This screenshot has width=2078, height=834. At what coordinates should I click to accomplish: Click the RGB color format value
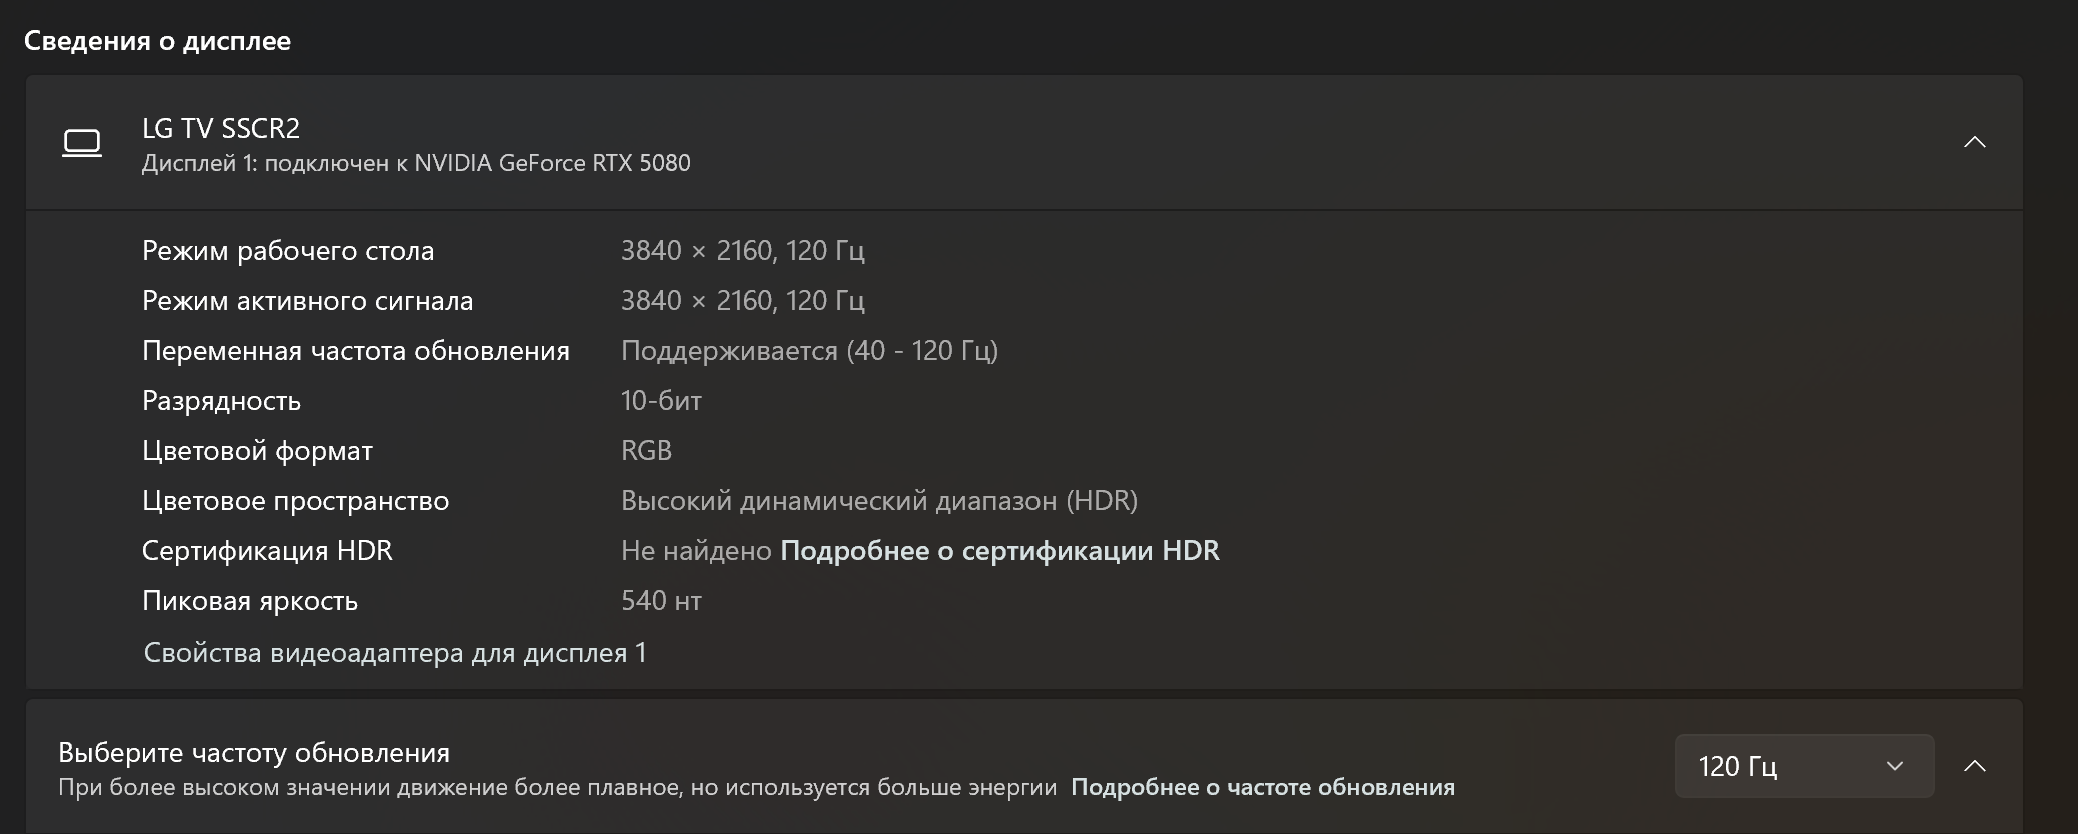coord(646,451)
